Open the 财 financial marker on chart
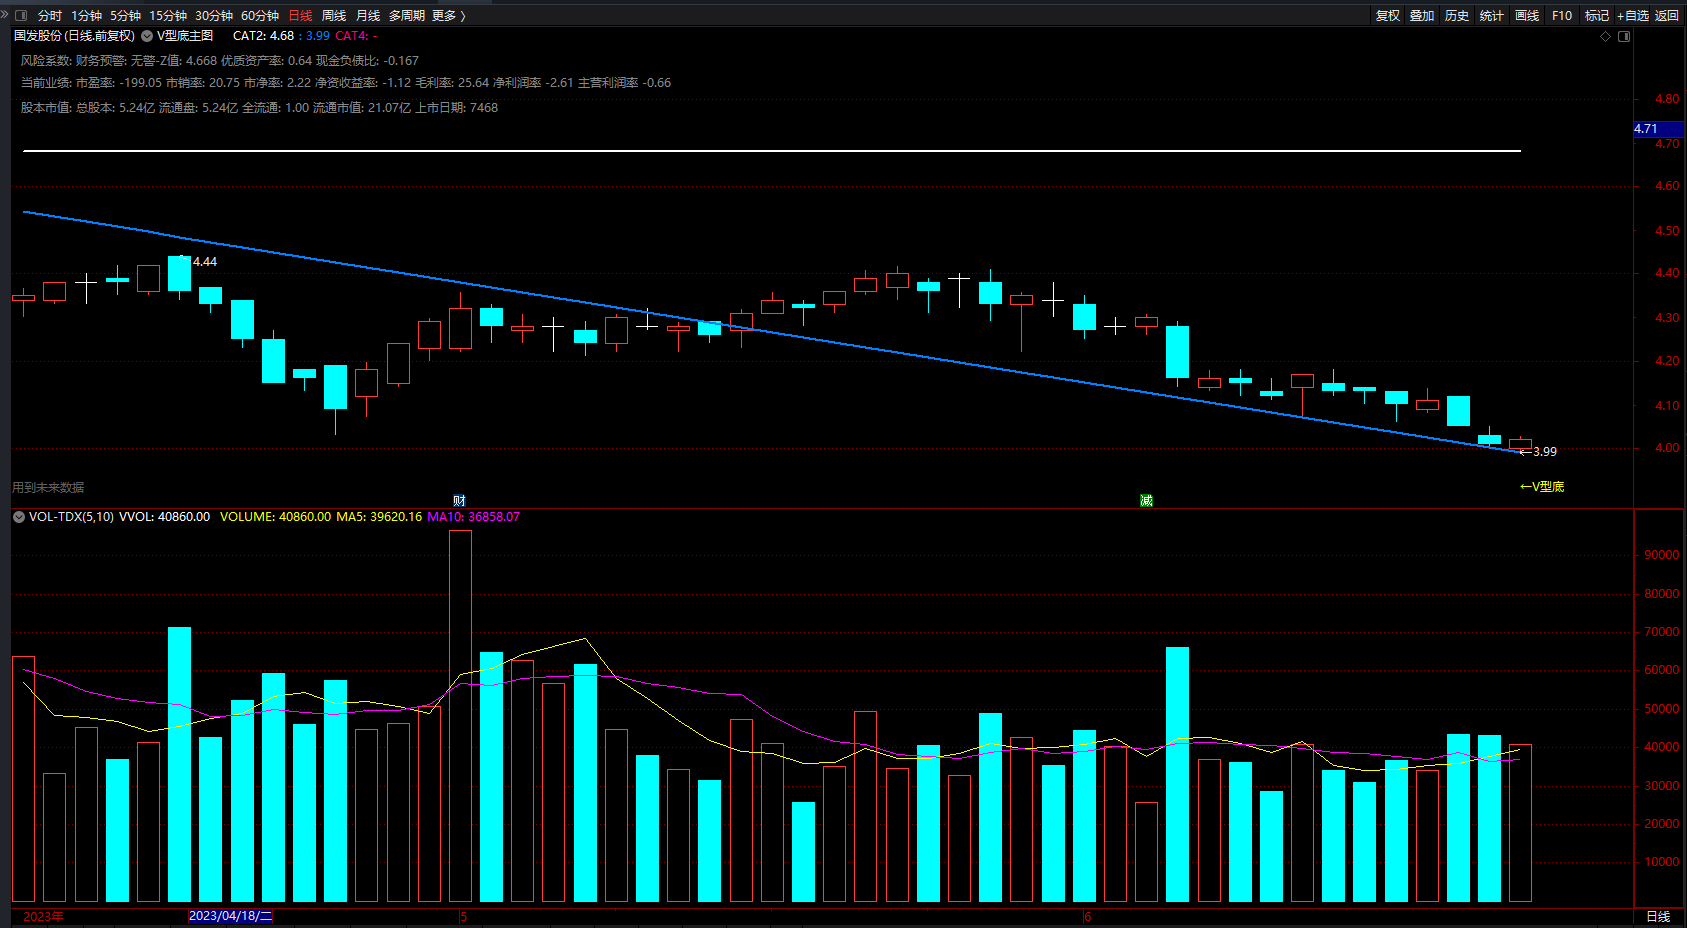Viewport: 1687px width, 928px height. (x=459, y=500)
